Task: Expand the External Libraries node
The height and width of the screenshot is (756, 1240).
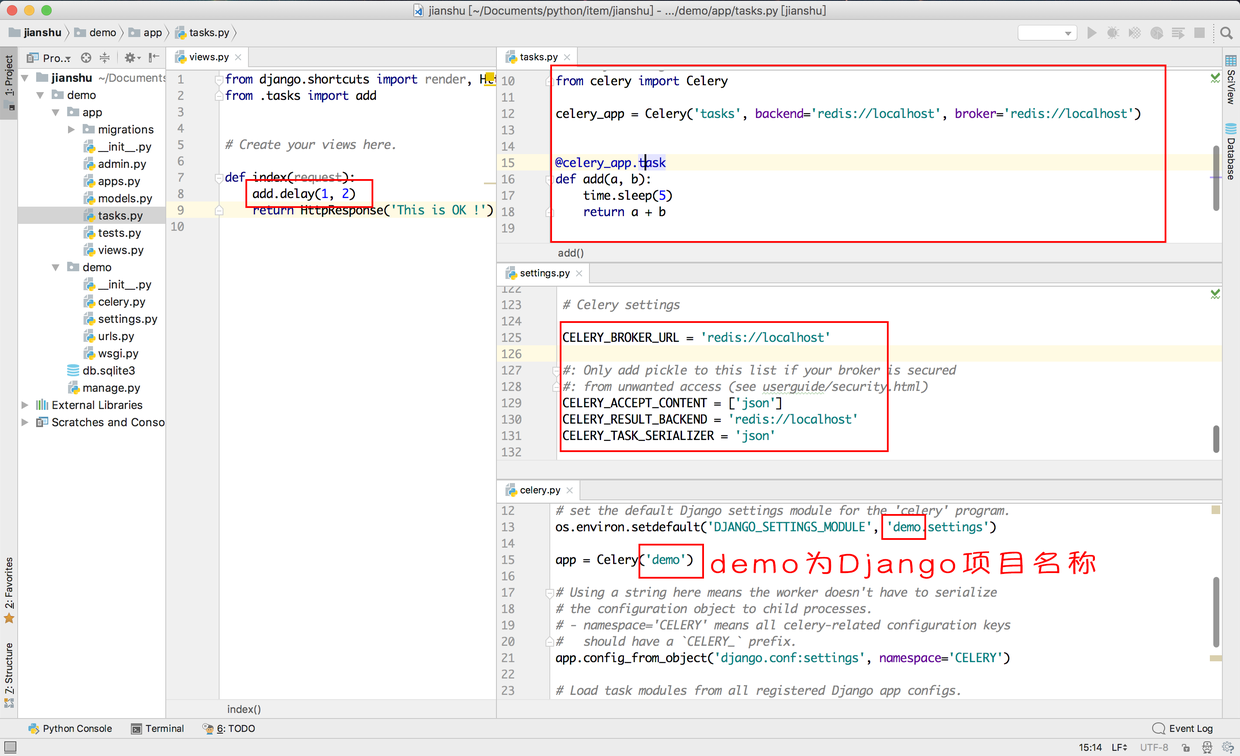Action: point(25,405)
